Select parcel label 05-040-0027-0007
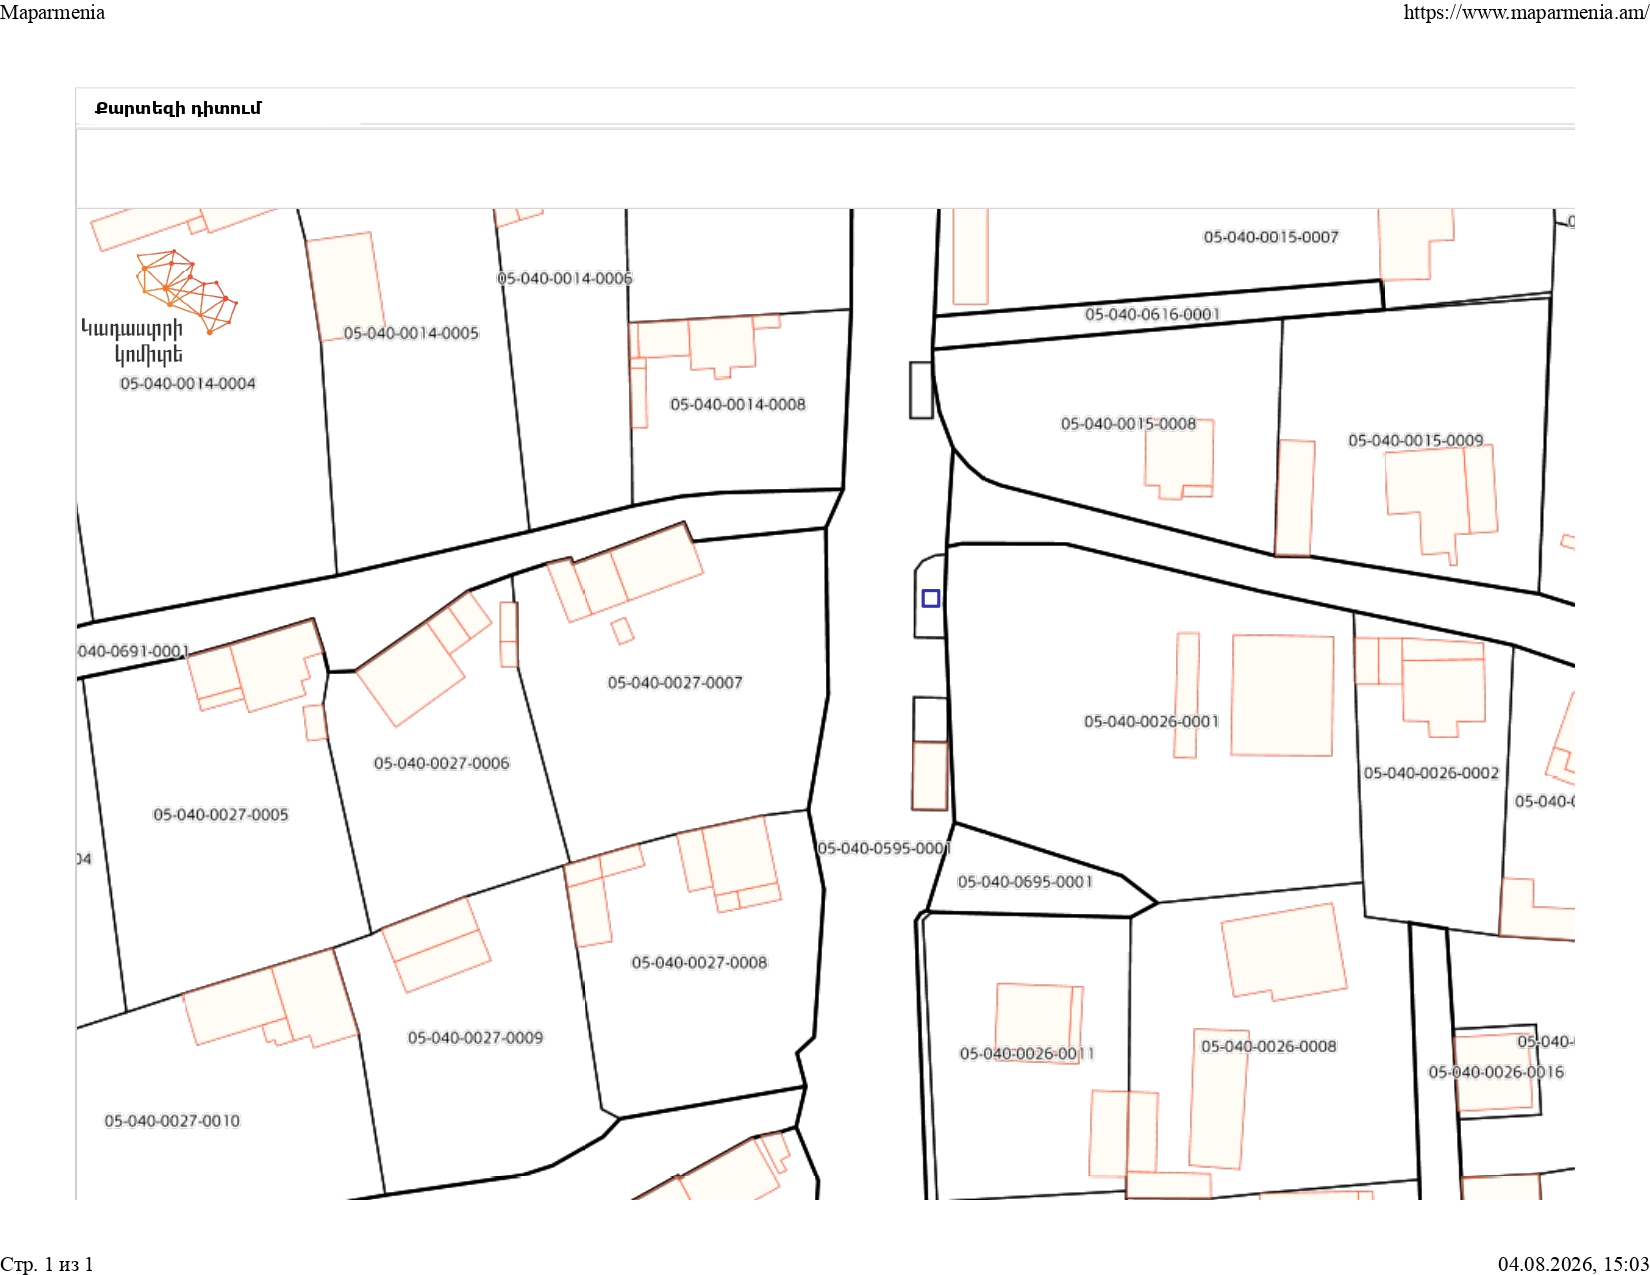 [x=675, y=682]
